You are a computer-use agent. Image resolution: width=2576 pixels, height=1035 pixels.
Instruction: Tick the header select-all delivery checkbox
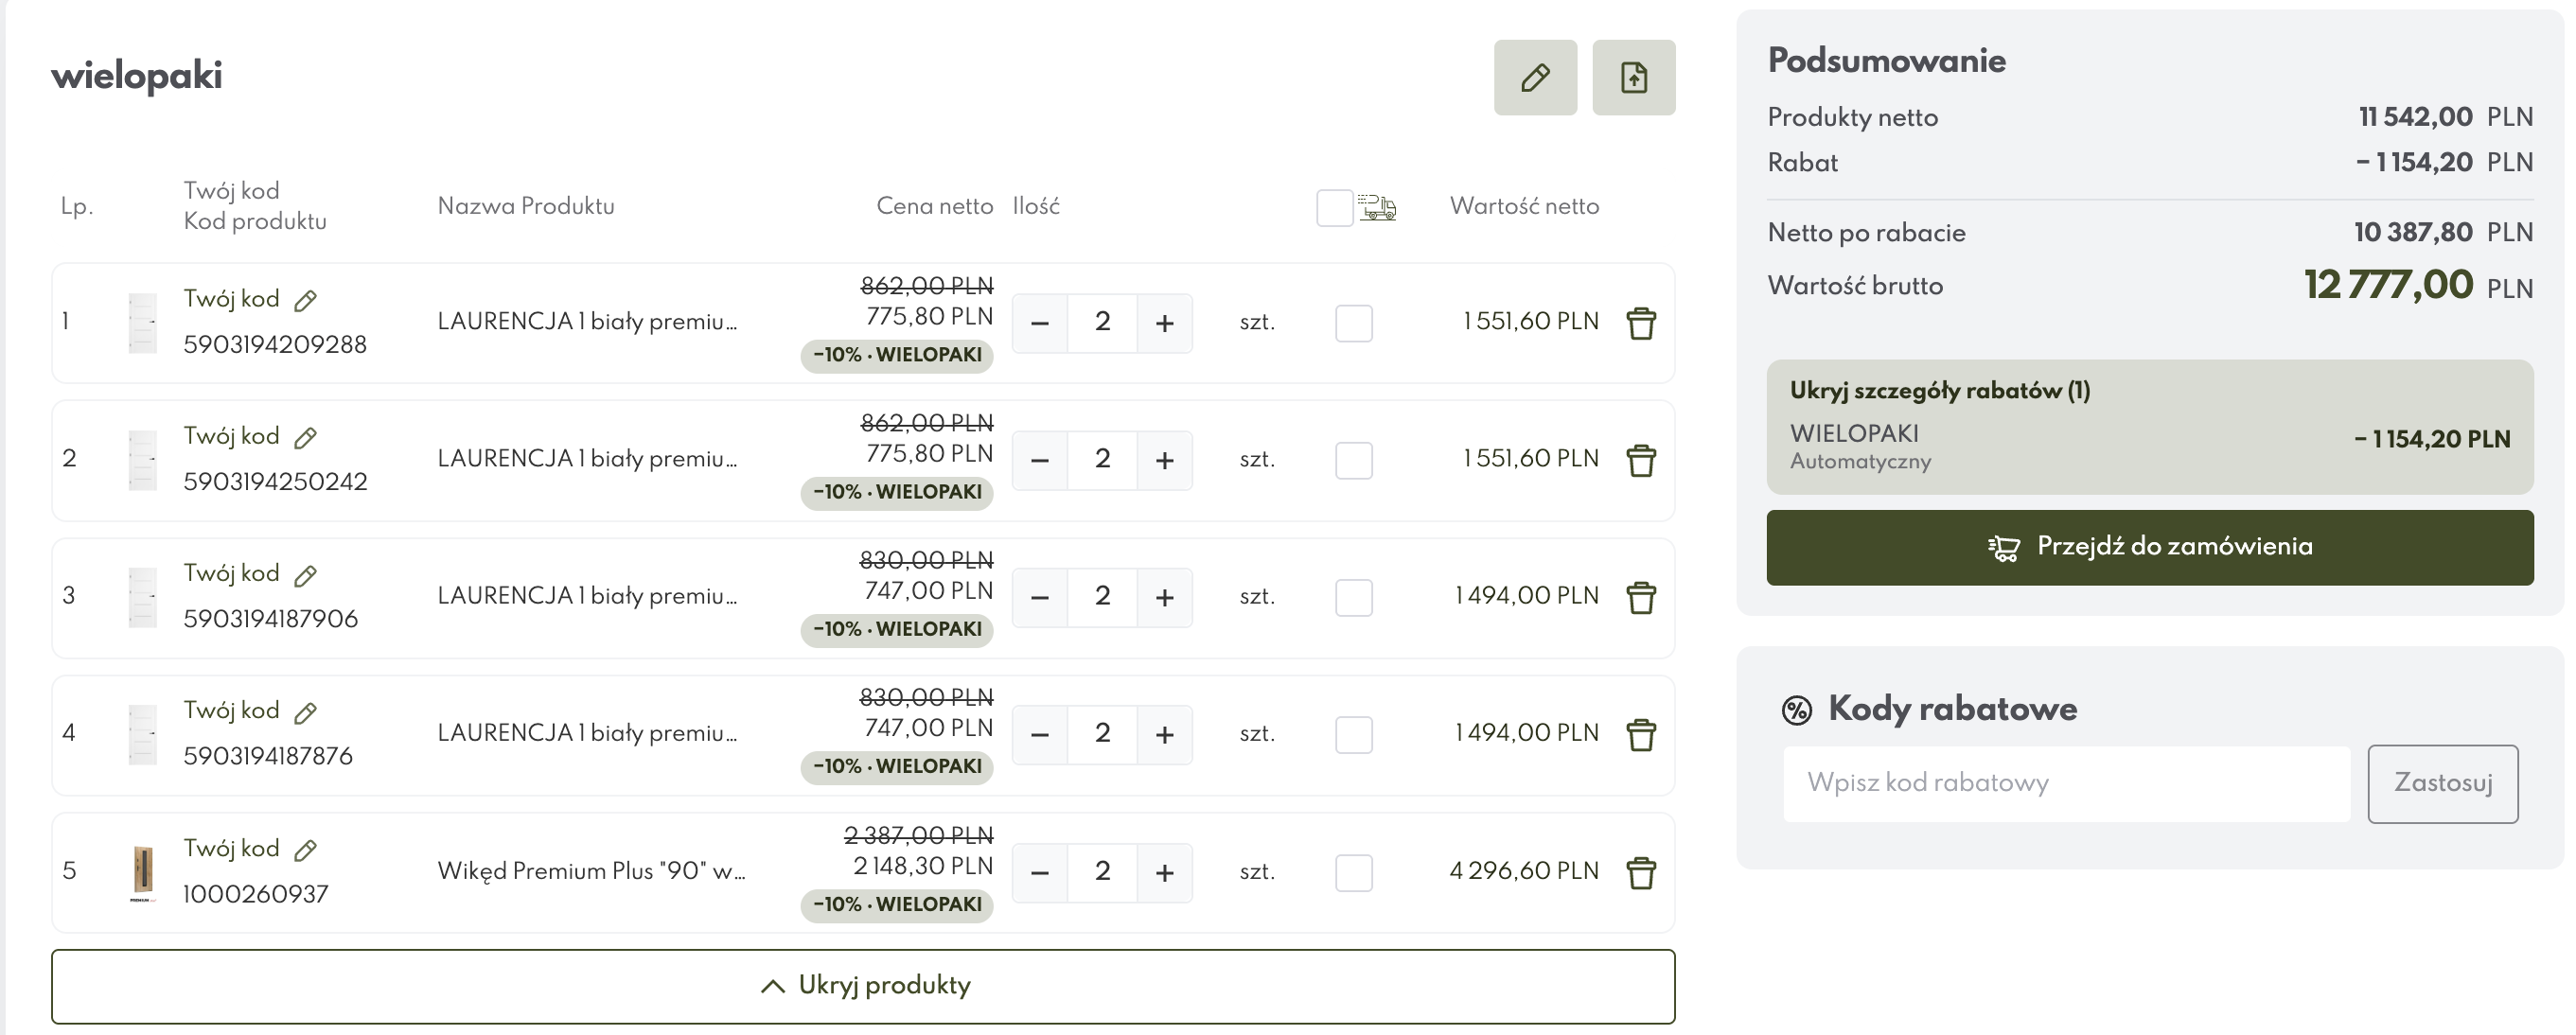(x=1334, y=208)
